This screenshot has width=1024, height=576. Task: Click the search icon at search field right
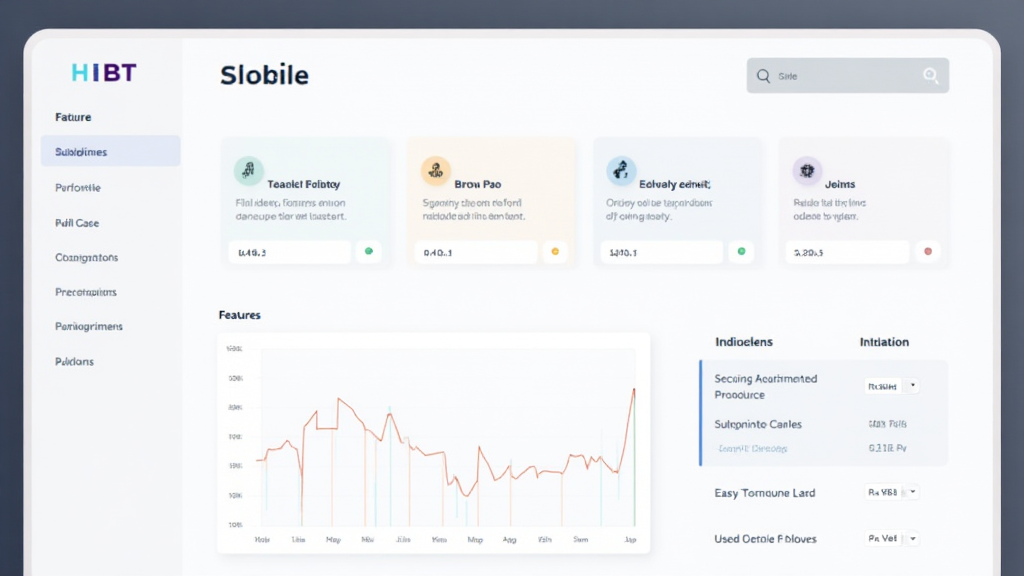coord(931,76)
